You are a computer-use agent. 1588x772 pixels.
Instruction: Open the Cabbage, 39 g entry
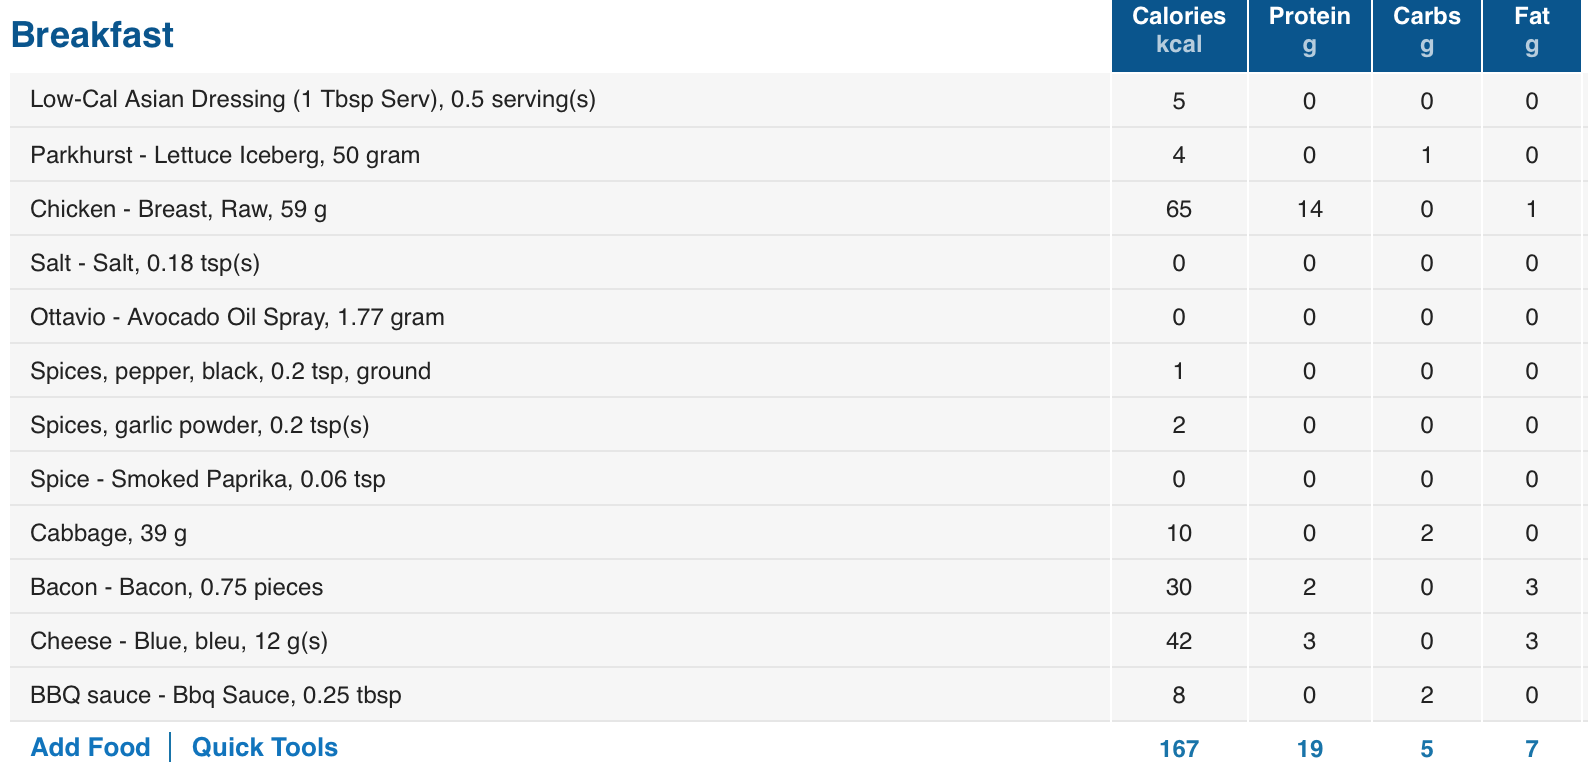108,533
